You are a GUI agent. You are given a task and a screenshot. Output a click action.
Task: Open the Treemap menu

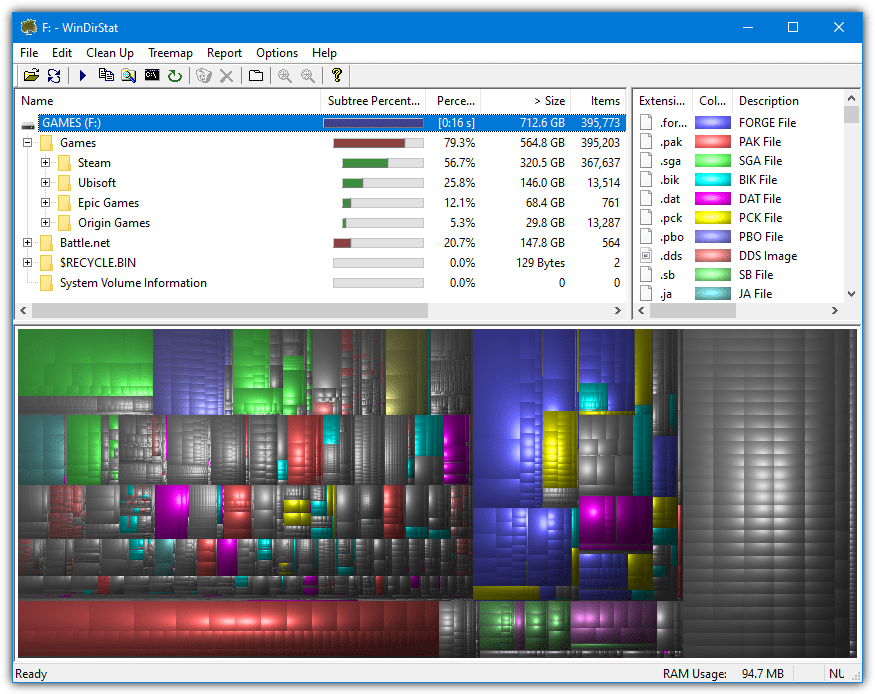170,53
